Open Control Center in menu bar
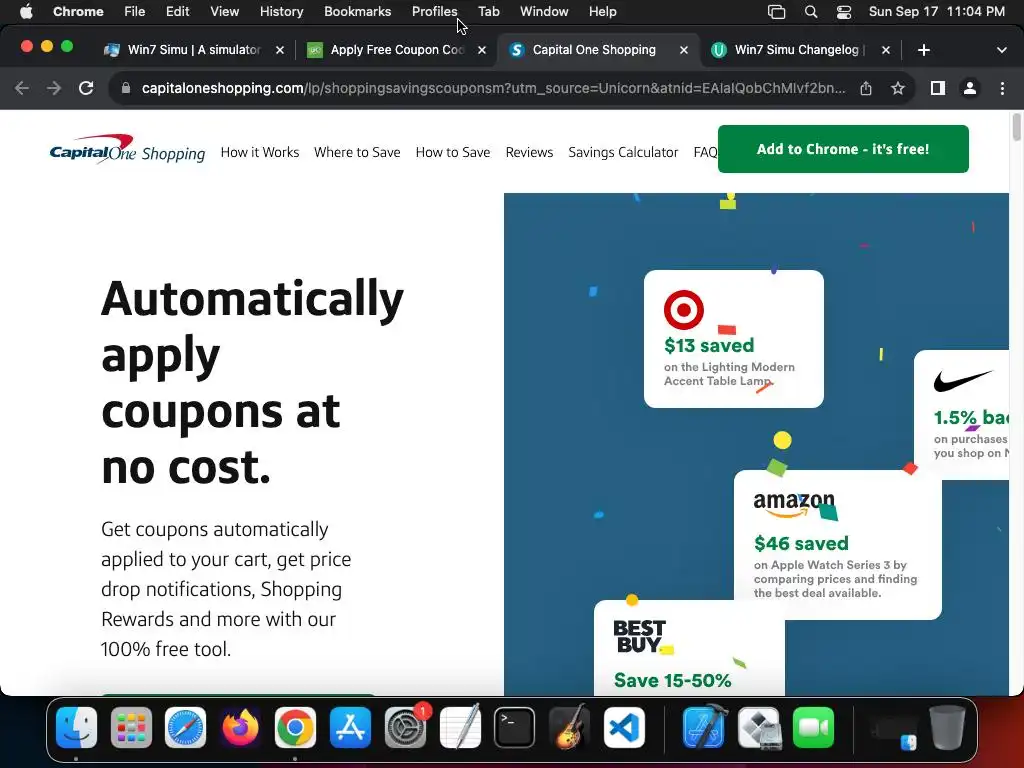1024x768 pixels. [x=844, y=12]
